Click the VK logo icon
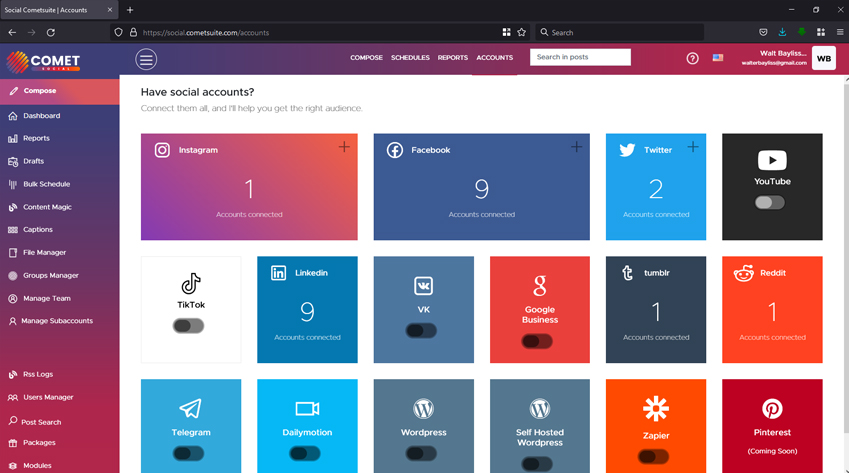 (x=423, y=286)
